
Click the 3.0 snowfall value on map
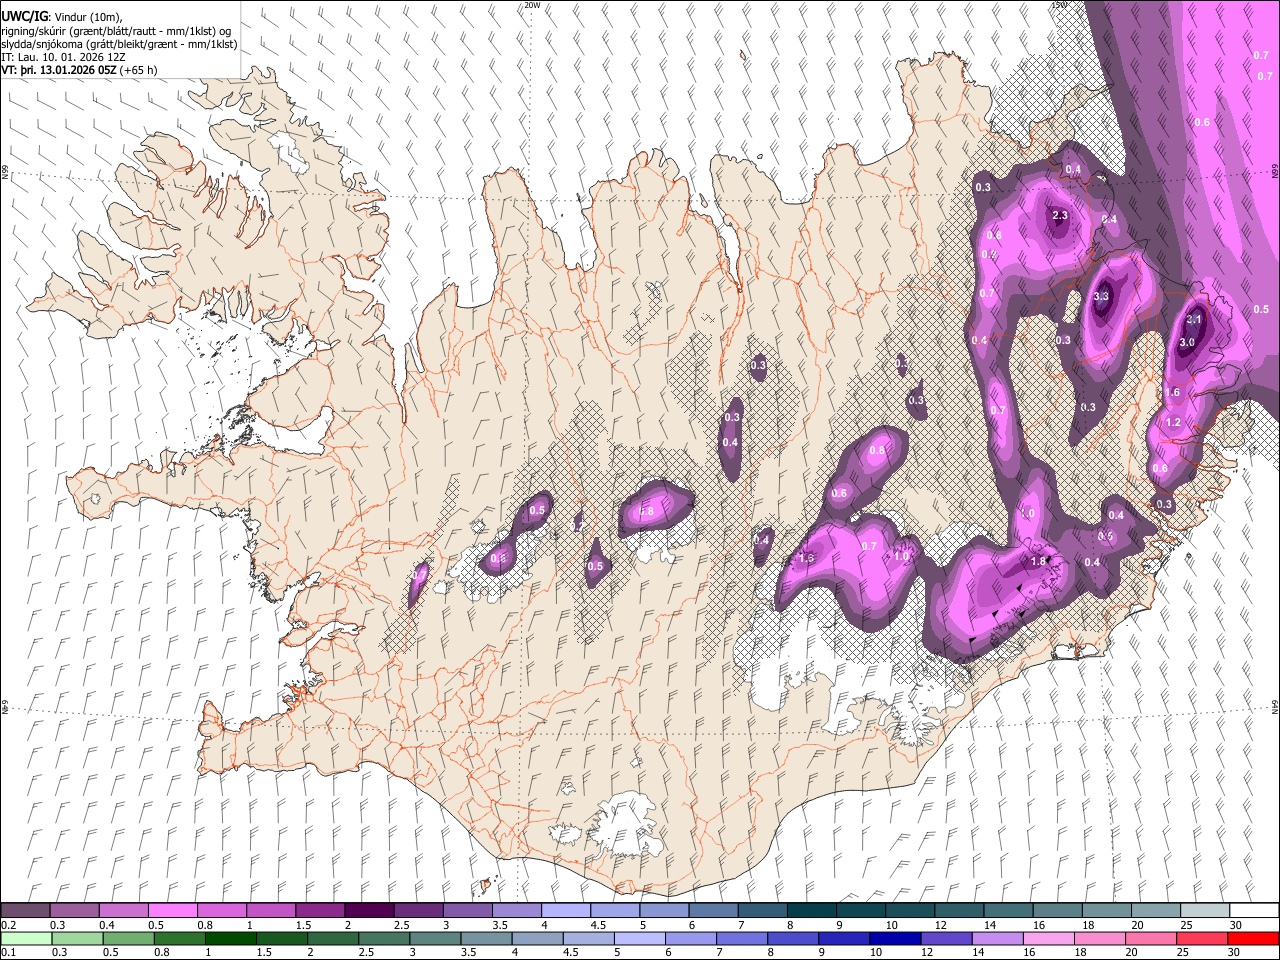(x=1187, y=342)
